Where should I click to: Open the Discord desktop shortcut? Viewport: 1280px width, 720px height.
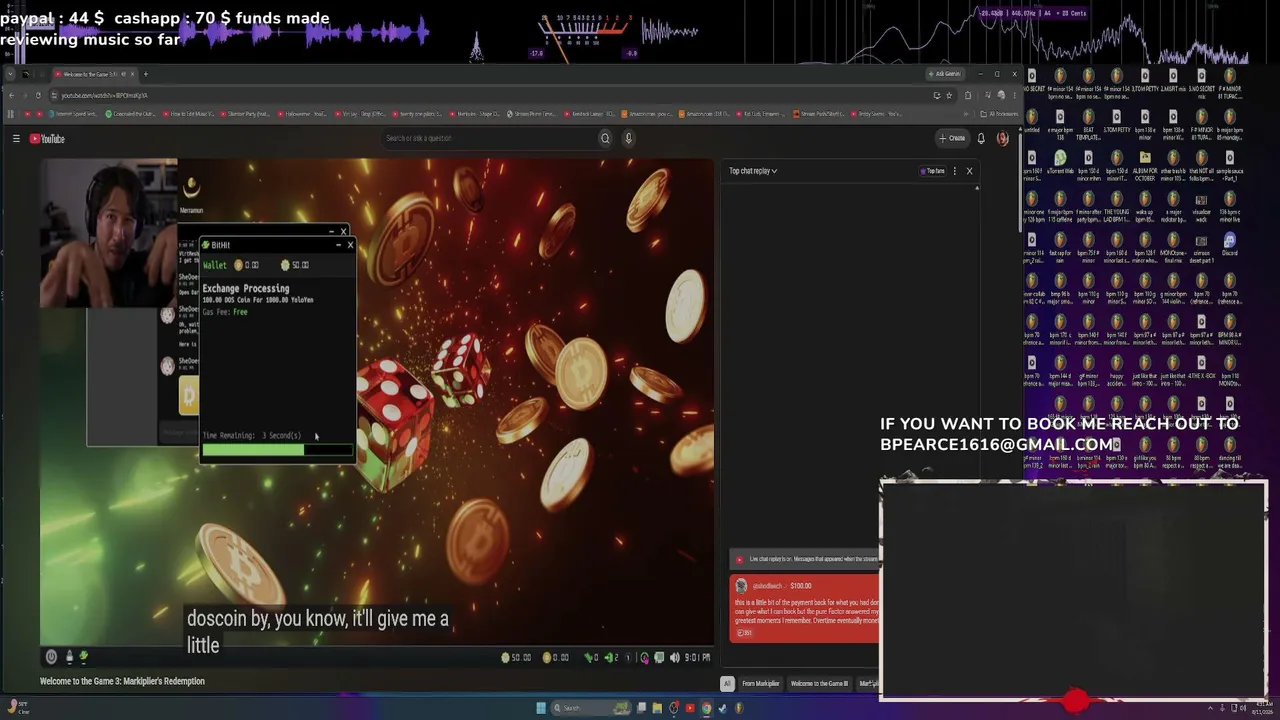pyautogui.click(x=1230, y=245)
